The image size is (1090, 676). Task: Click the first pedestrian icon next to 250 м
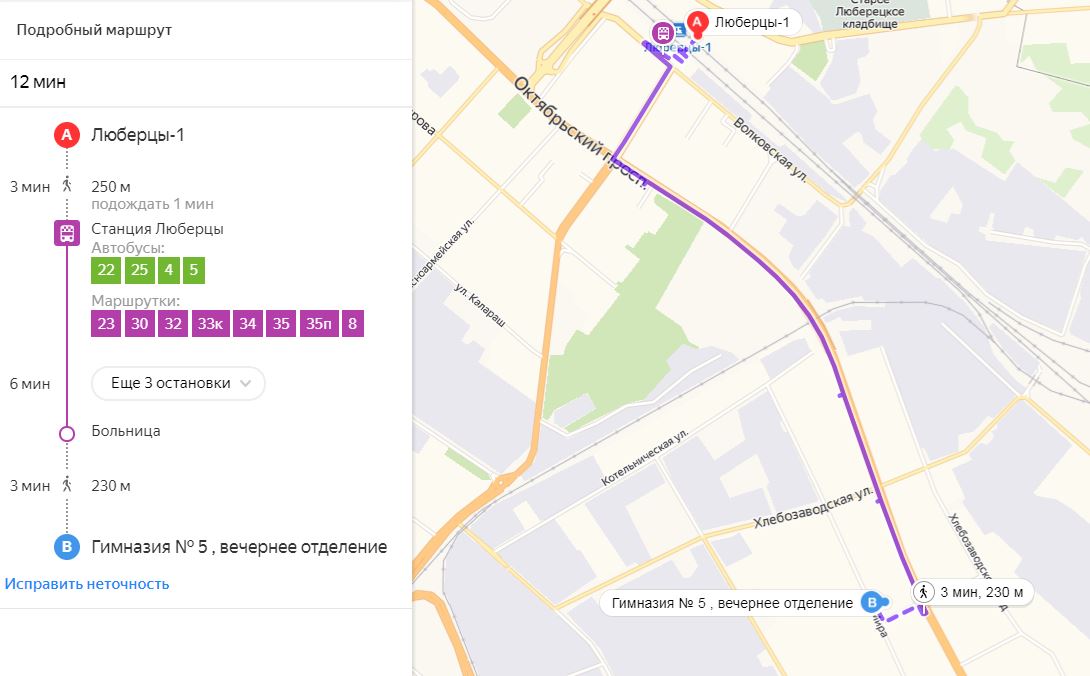point(67,186)
